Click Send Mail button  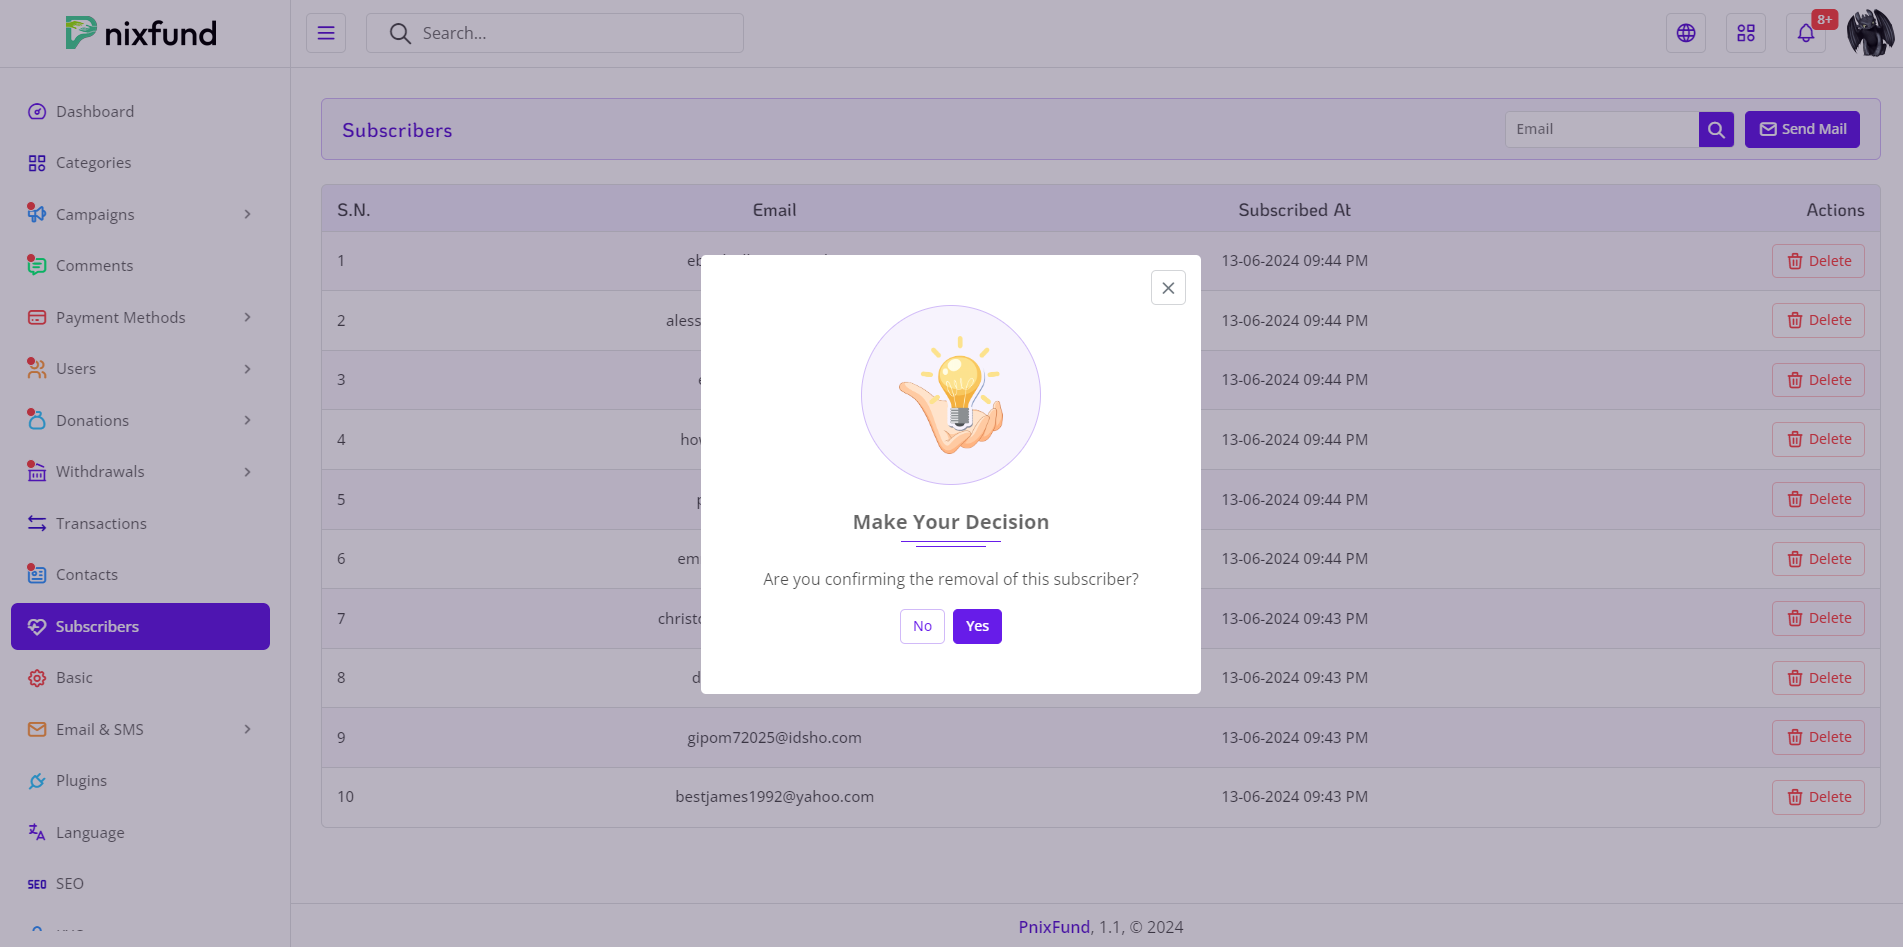tap(1802, 129)
